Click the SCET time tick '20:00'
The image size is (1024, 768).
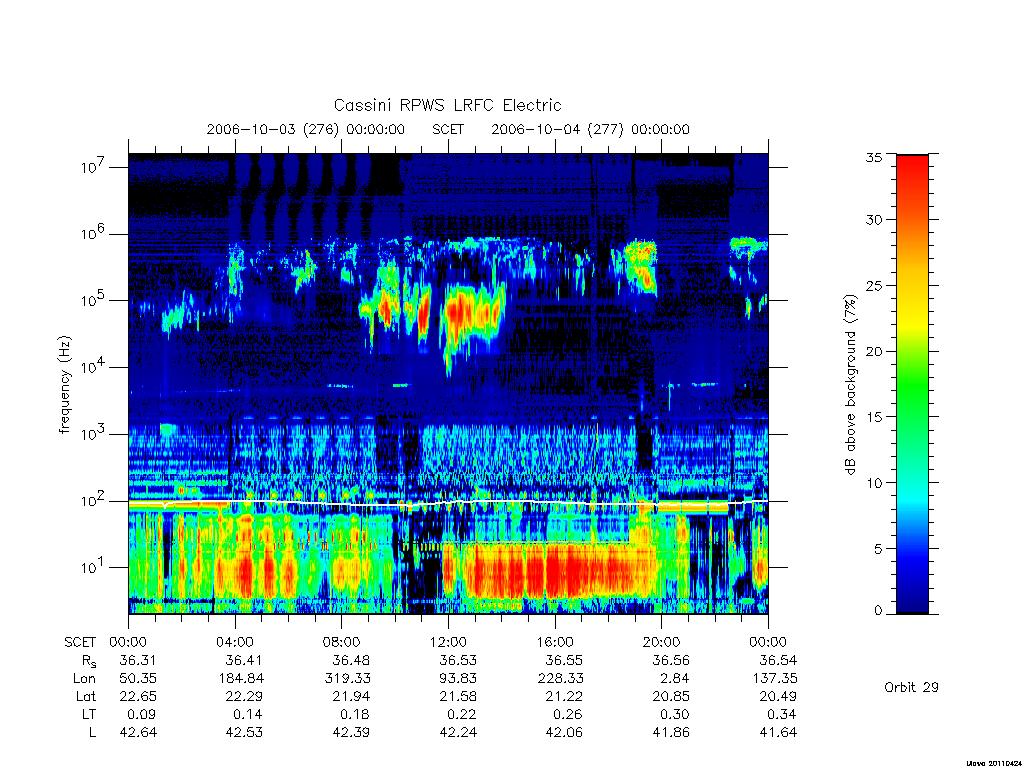point(661,642)
